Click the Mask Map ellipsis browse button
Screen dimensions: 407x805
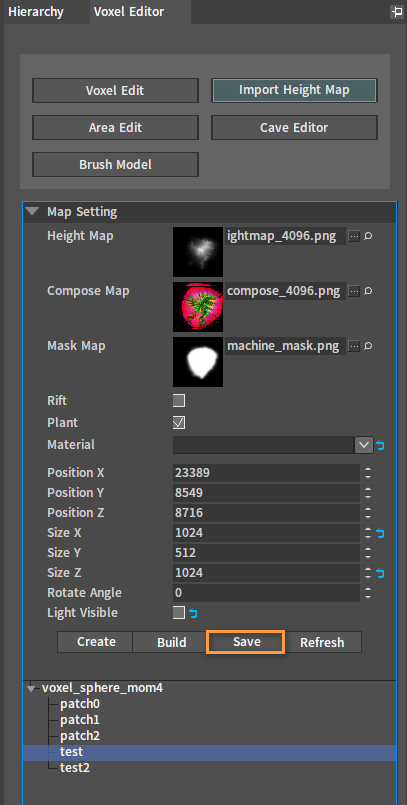[x=354, y=346]
